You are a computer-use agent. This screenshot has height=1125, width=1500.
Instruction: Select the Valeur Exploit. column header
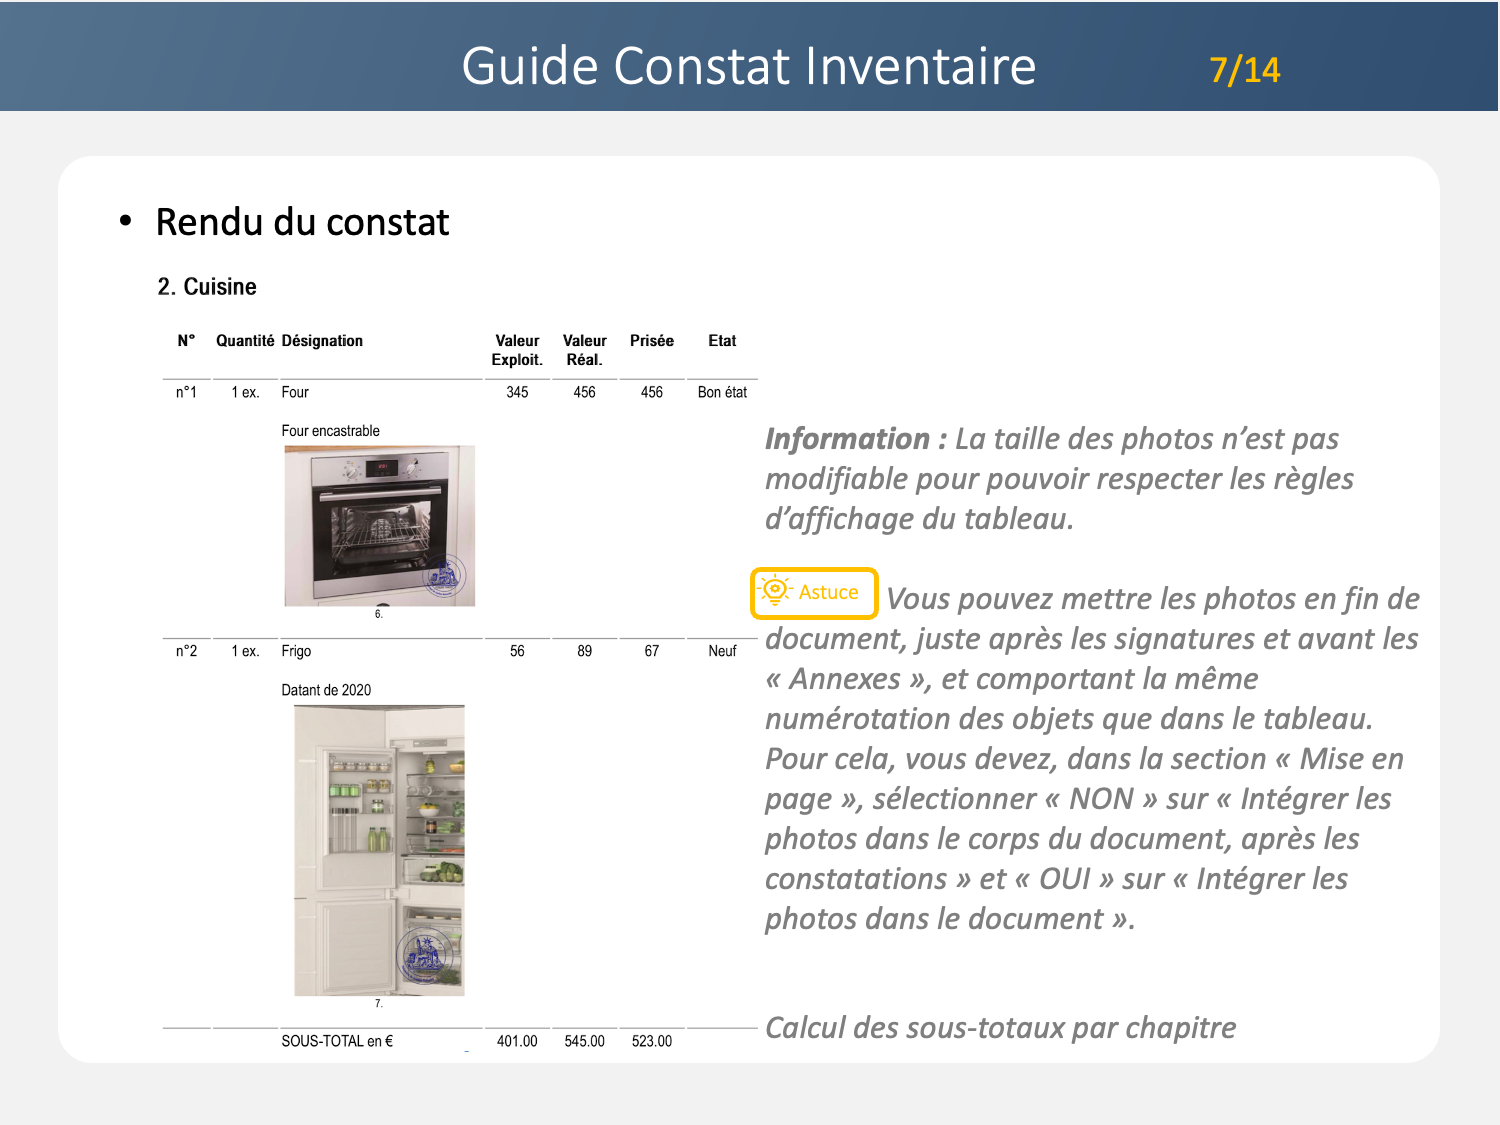(x=517, y=350)
